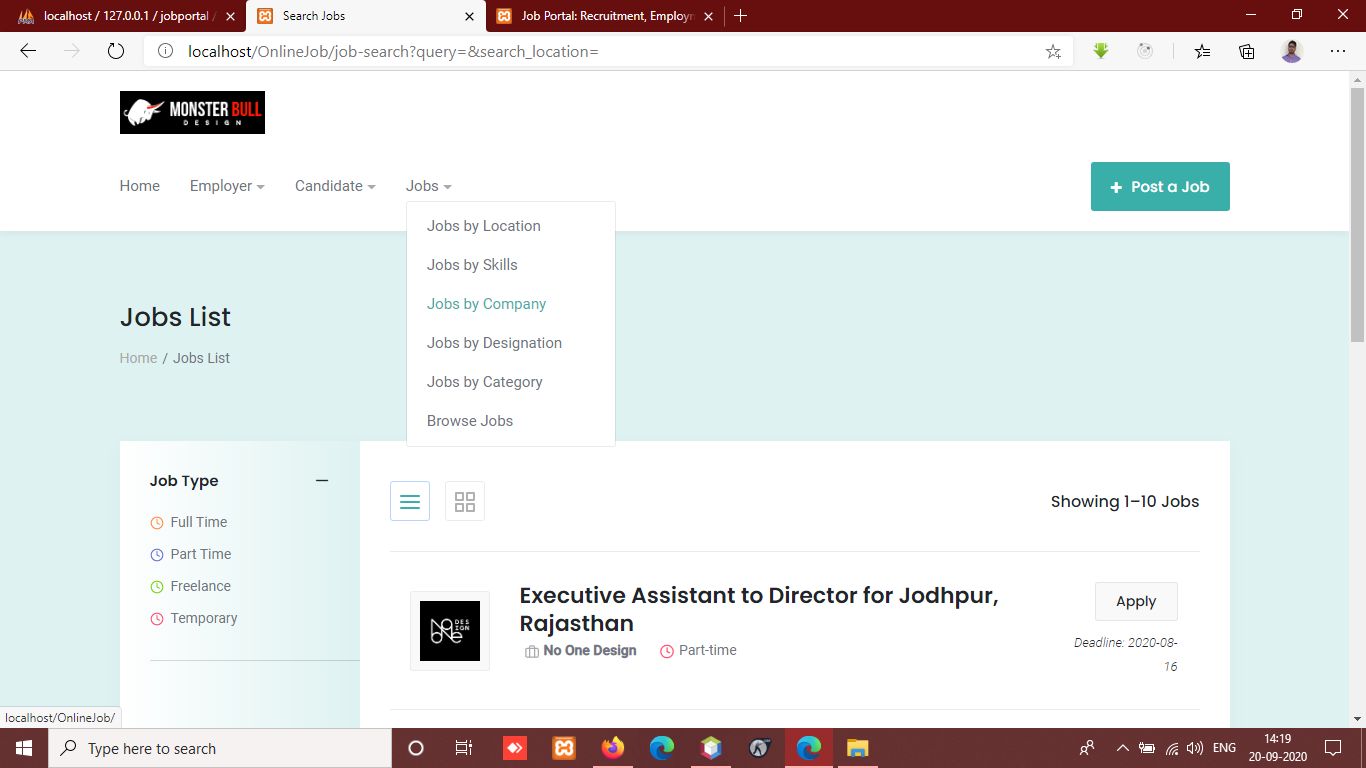Click the Windows taskbar search box
1366x768 pixels.
tap(220, 748)
